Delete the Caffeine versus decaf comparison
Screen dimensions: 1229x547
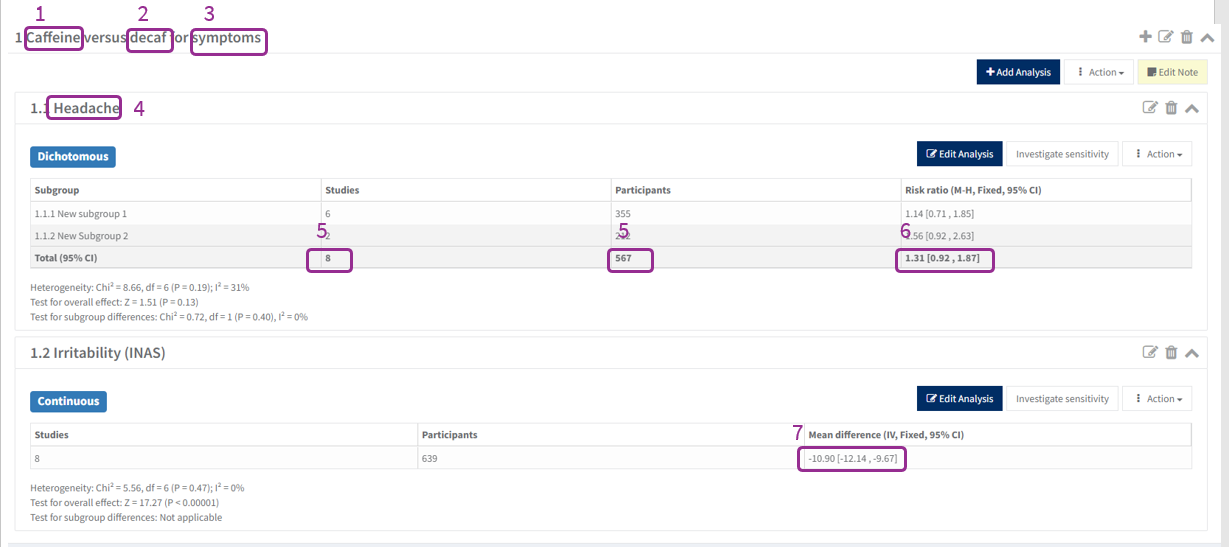(x=1187, y=37)
